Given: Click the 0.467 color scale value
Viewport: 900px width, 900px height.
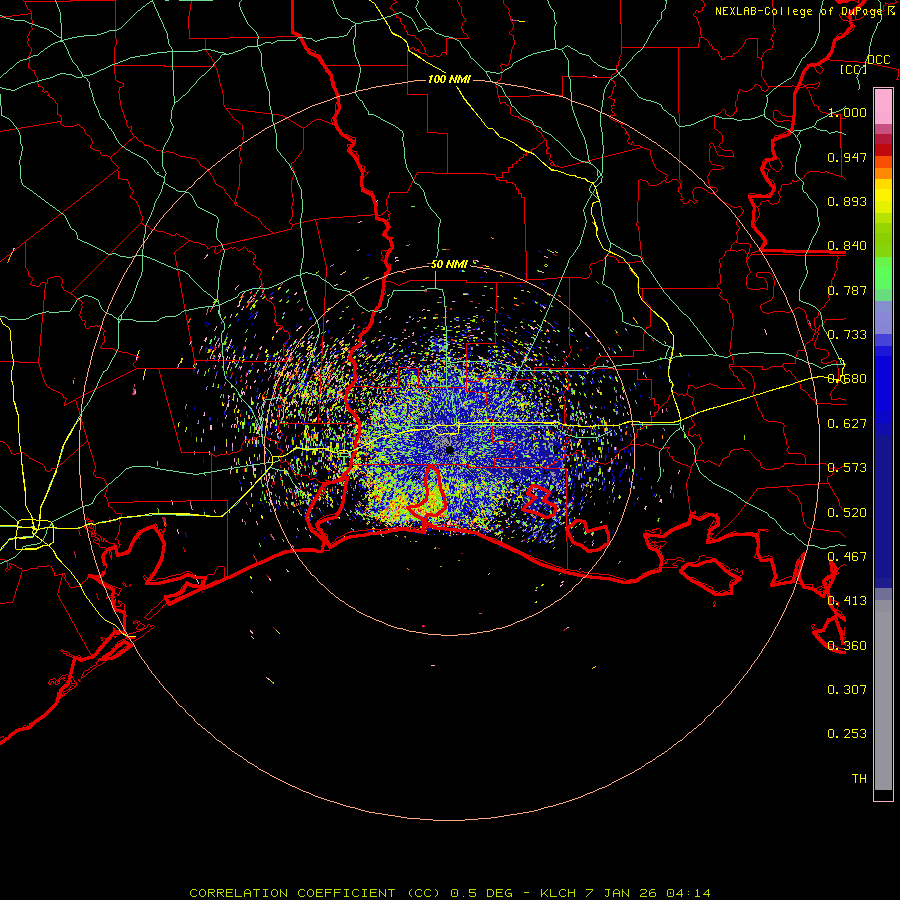Looking at the screenshot, I should tap(847, 557).
